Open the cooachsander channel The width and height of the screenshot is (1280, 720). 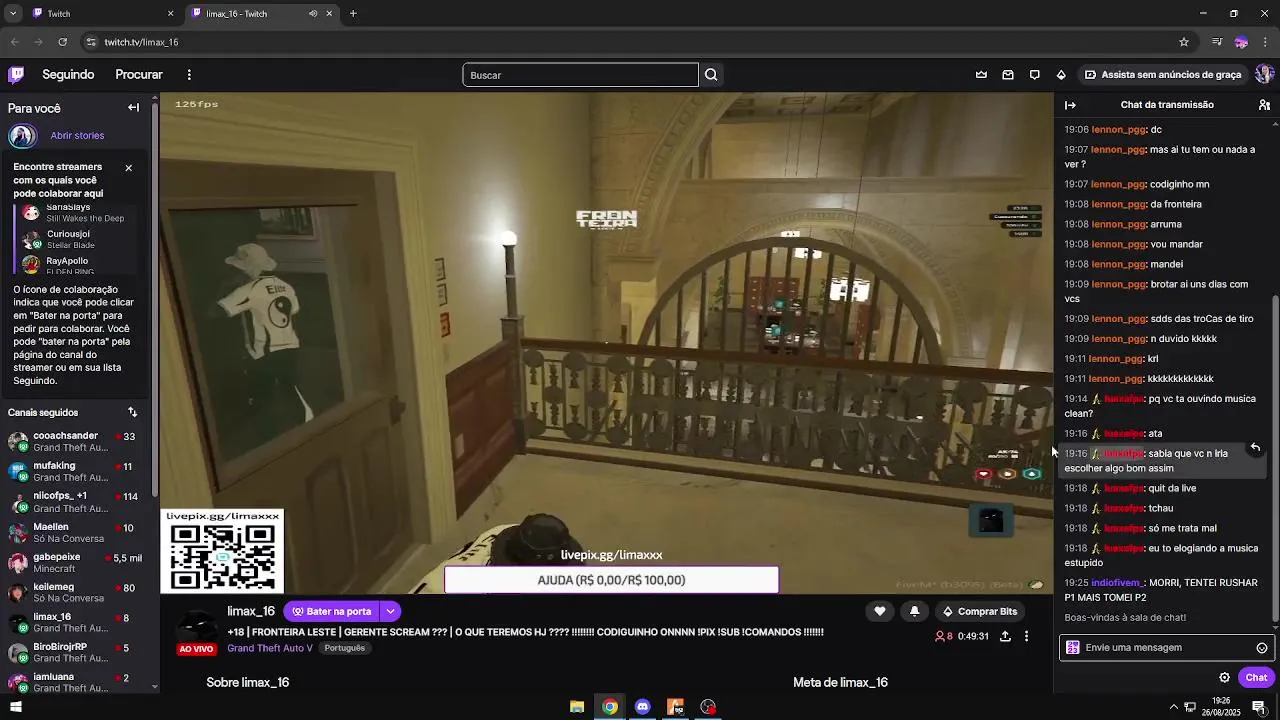pos(78,442)
